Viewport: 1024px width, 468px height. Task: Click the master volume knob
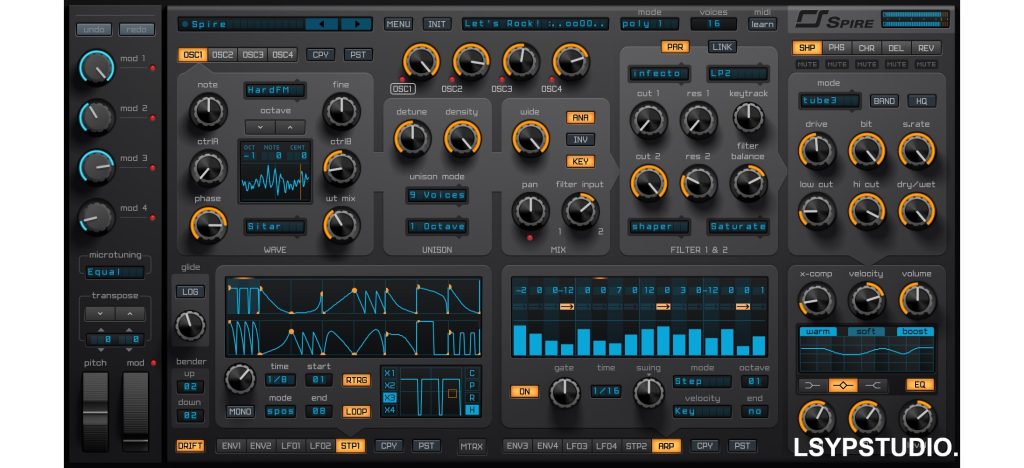[x=917, y=301]
